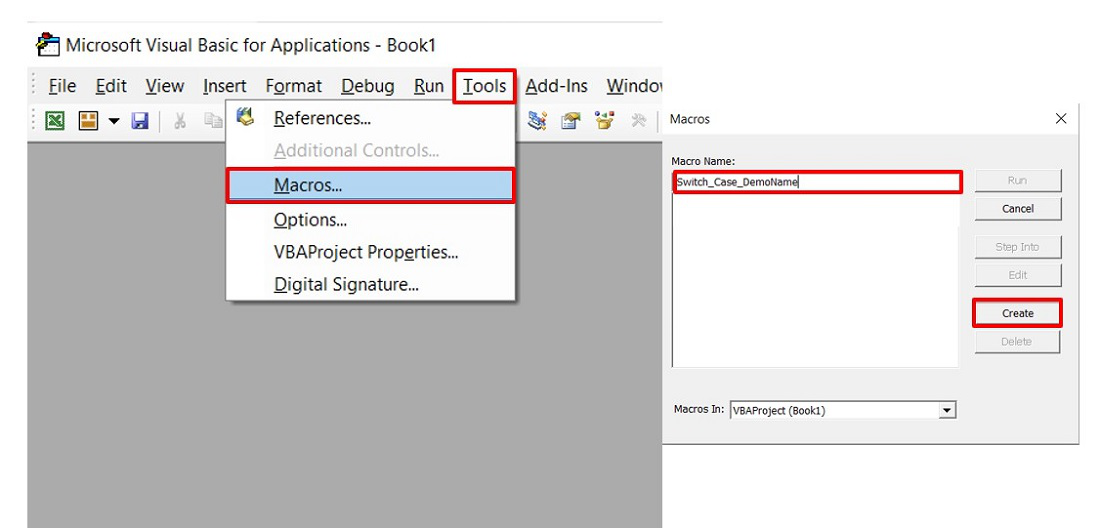
Task: Click the Step Into button
Action: (1017, 247)
